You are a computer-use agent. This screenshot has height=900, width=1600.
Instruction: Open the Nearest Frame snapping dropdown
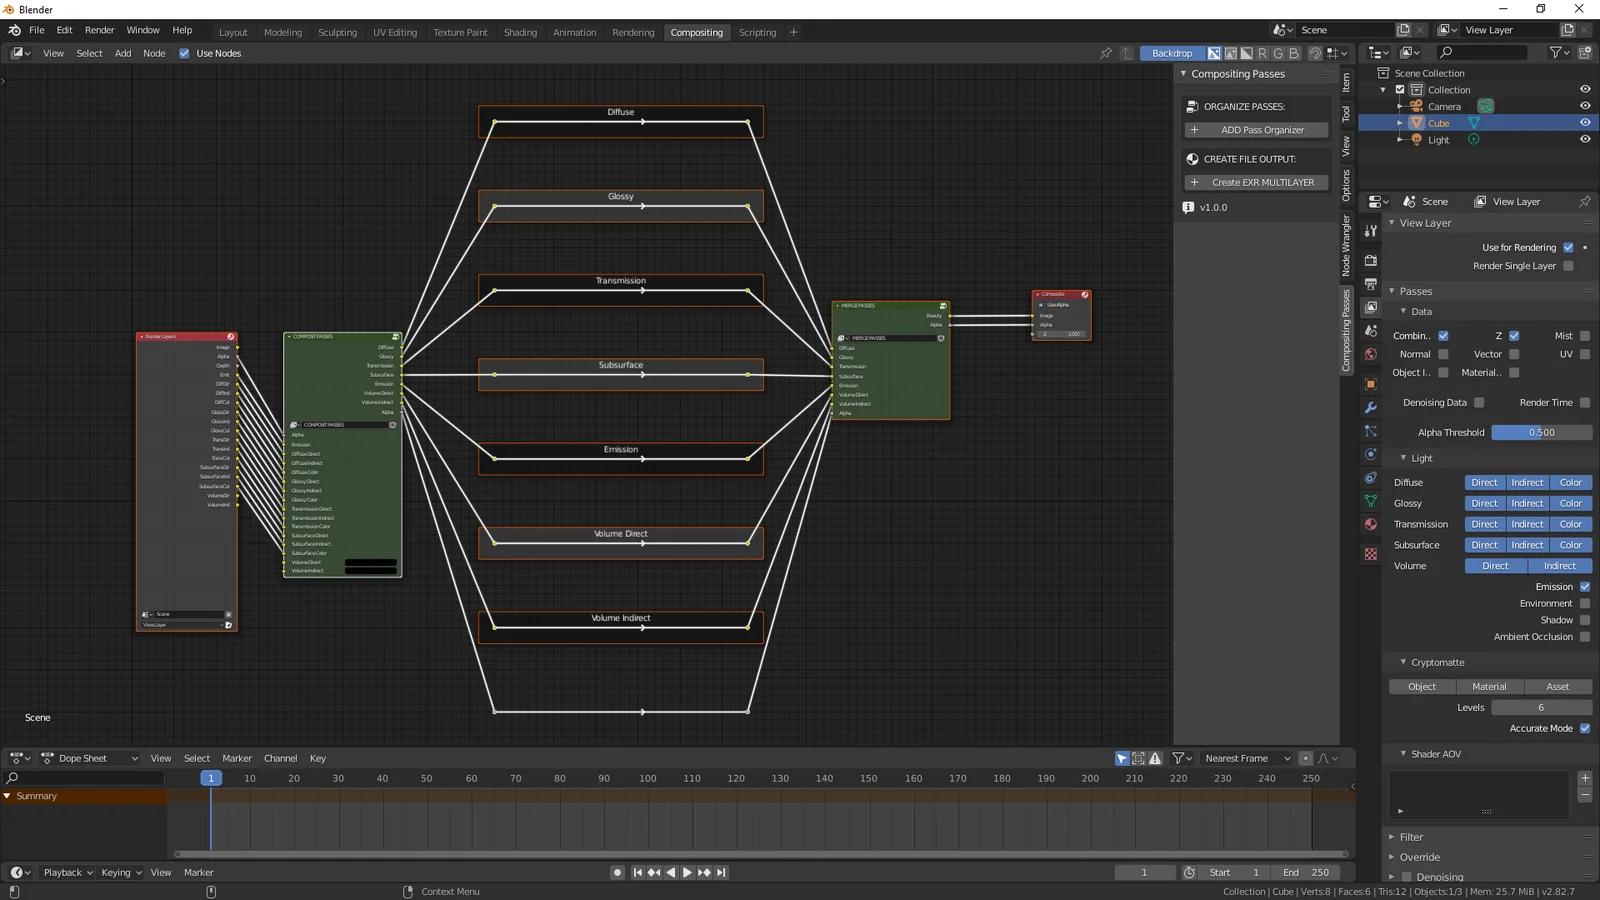(x=1246, y=758)
